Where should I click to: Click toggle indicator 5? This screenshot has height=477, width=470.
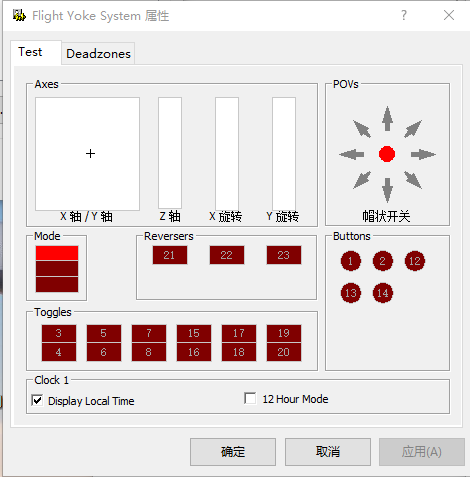104,333
